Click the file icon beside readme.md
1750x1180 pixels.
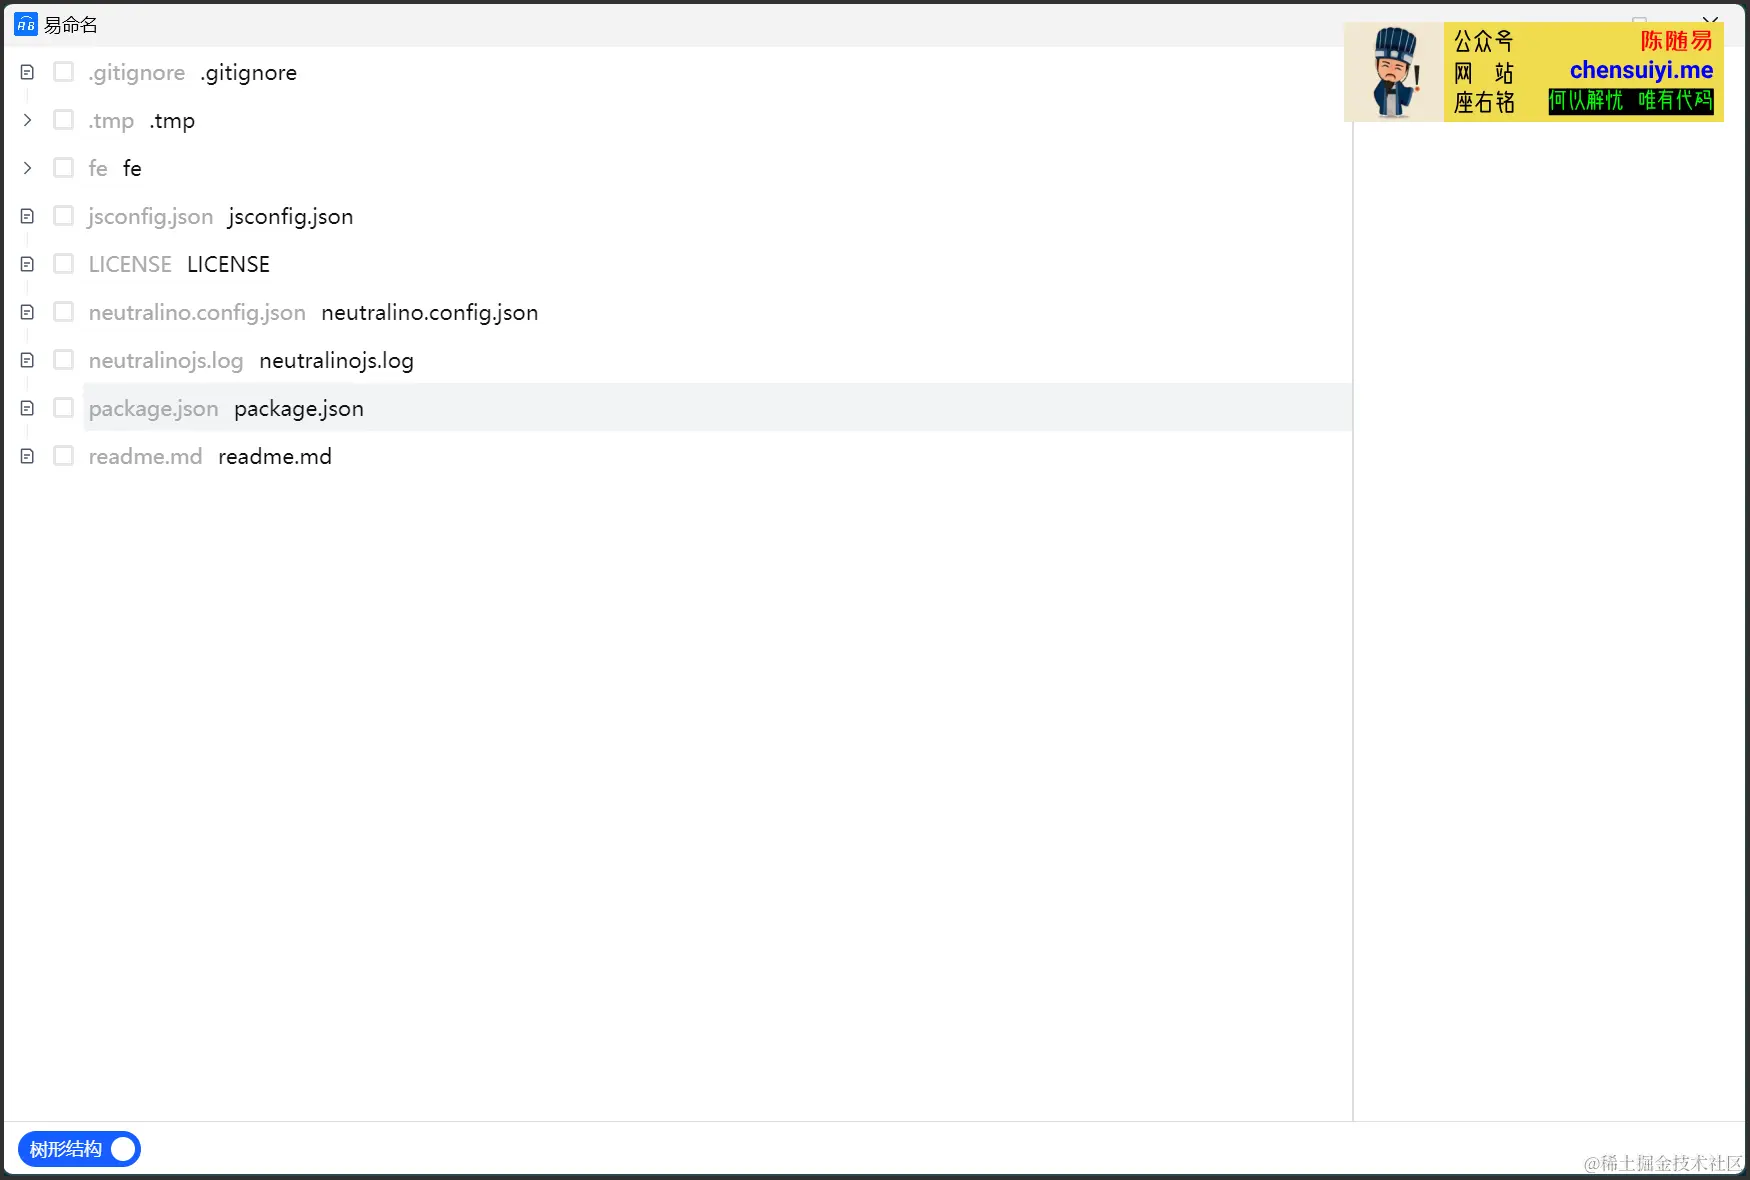coord(27,457)
